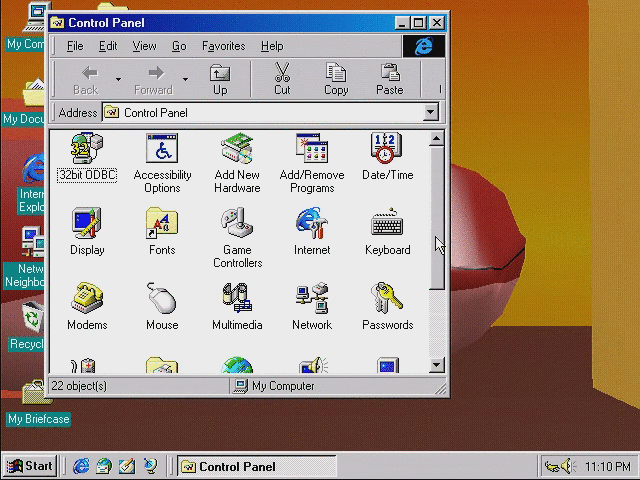Click the scrollbar up arrow
This screenshot has width=640, height=480.
[x=436, y=139]
